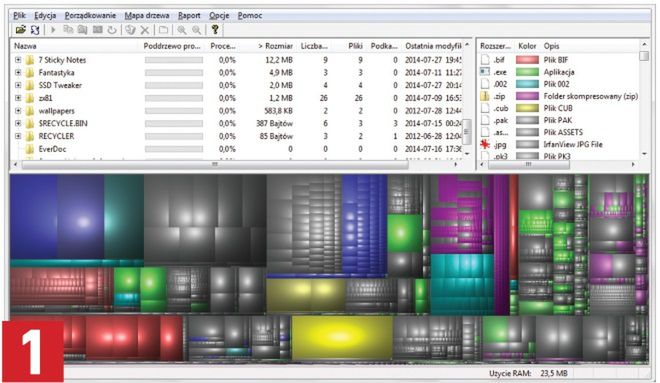Click the Kolor column header

527,46
